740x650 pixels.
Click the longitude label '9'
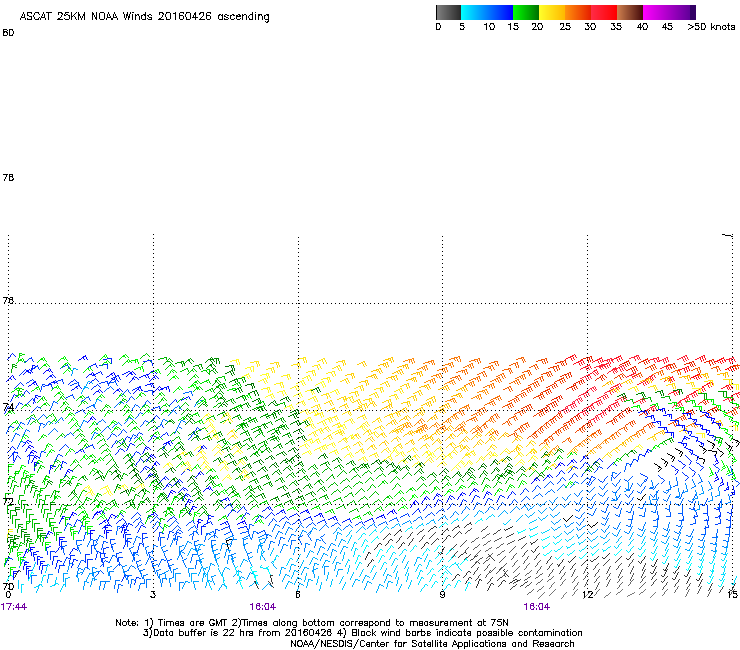tap(442, 595)
